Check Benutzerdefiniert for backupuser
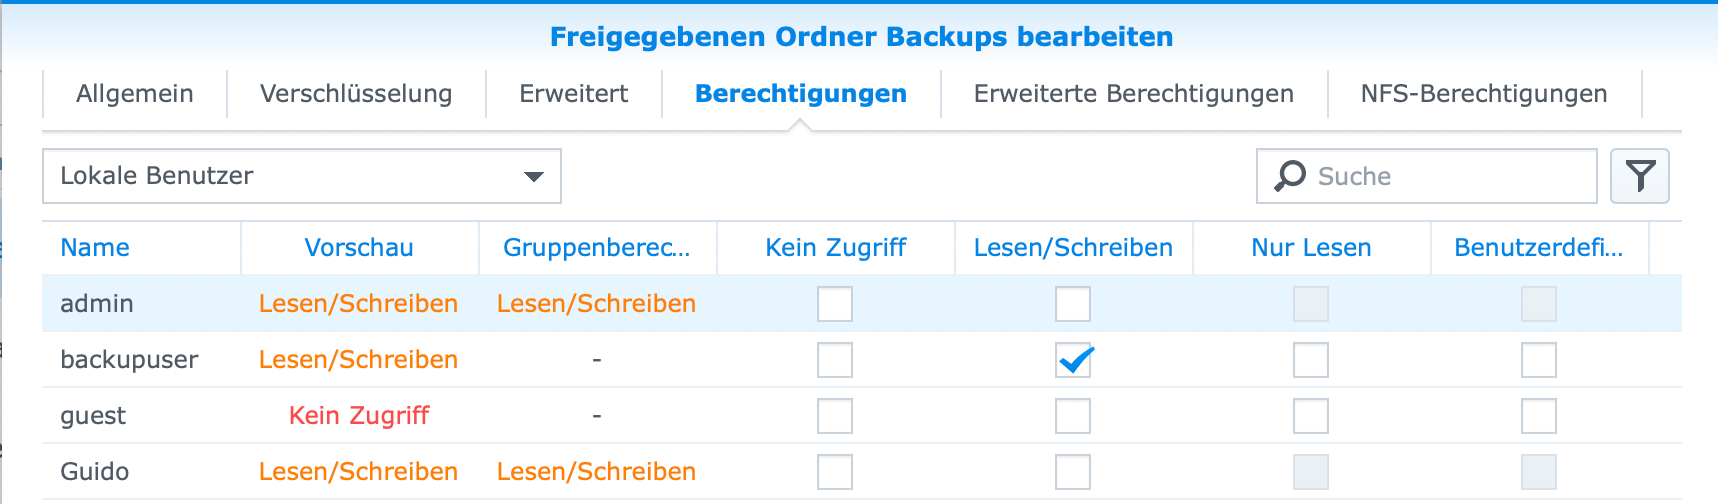The image size is (1718, 504). pos(1539,360)
